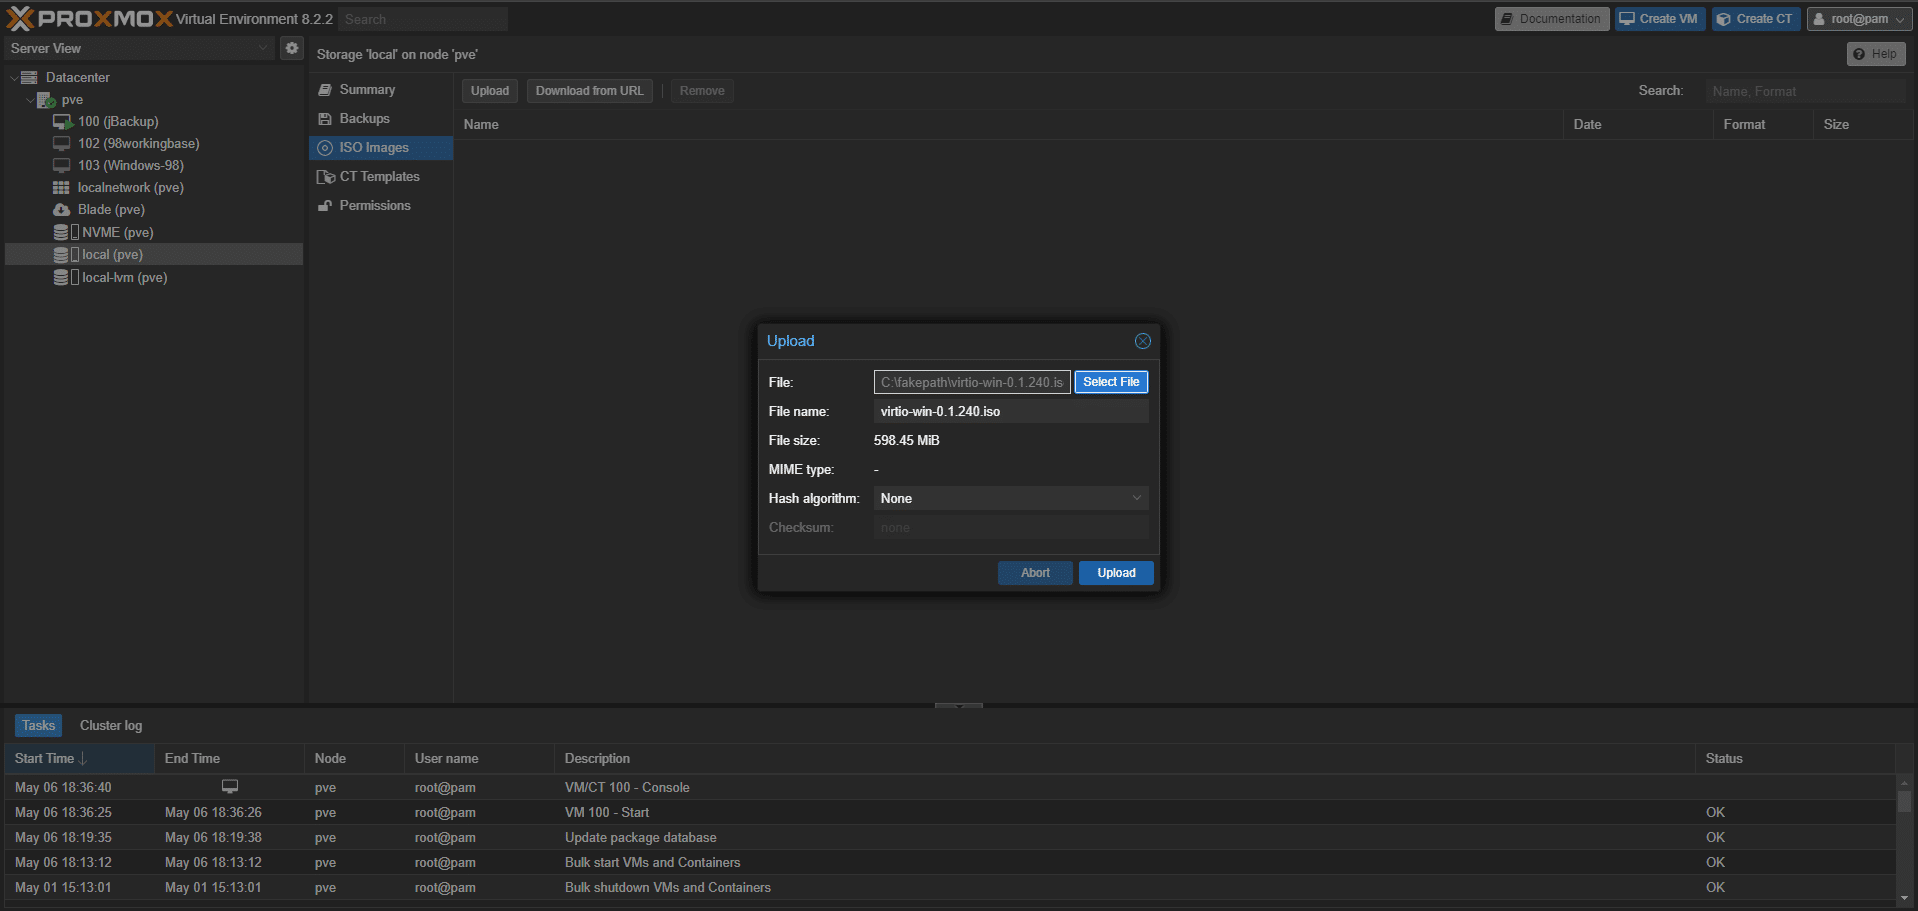
Task: Collapse the Datacenter tree expander
Action: point(13,77)
